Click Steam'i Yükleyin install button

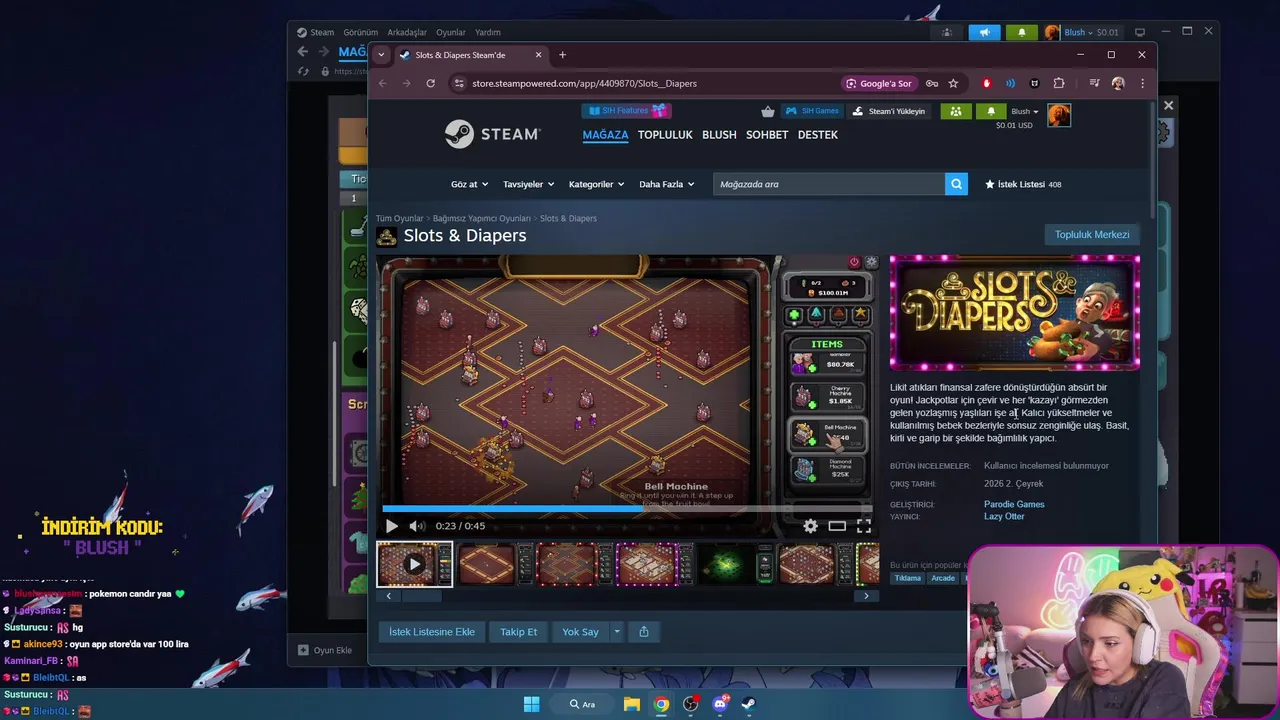click(890, 111)
